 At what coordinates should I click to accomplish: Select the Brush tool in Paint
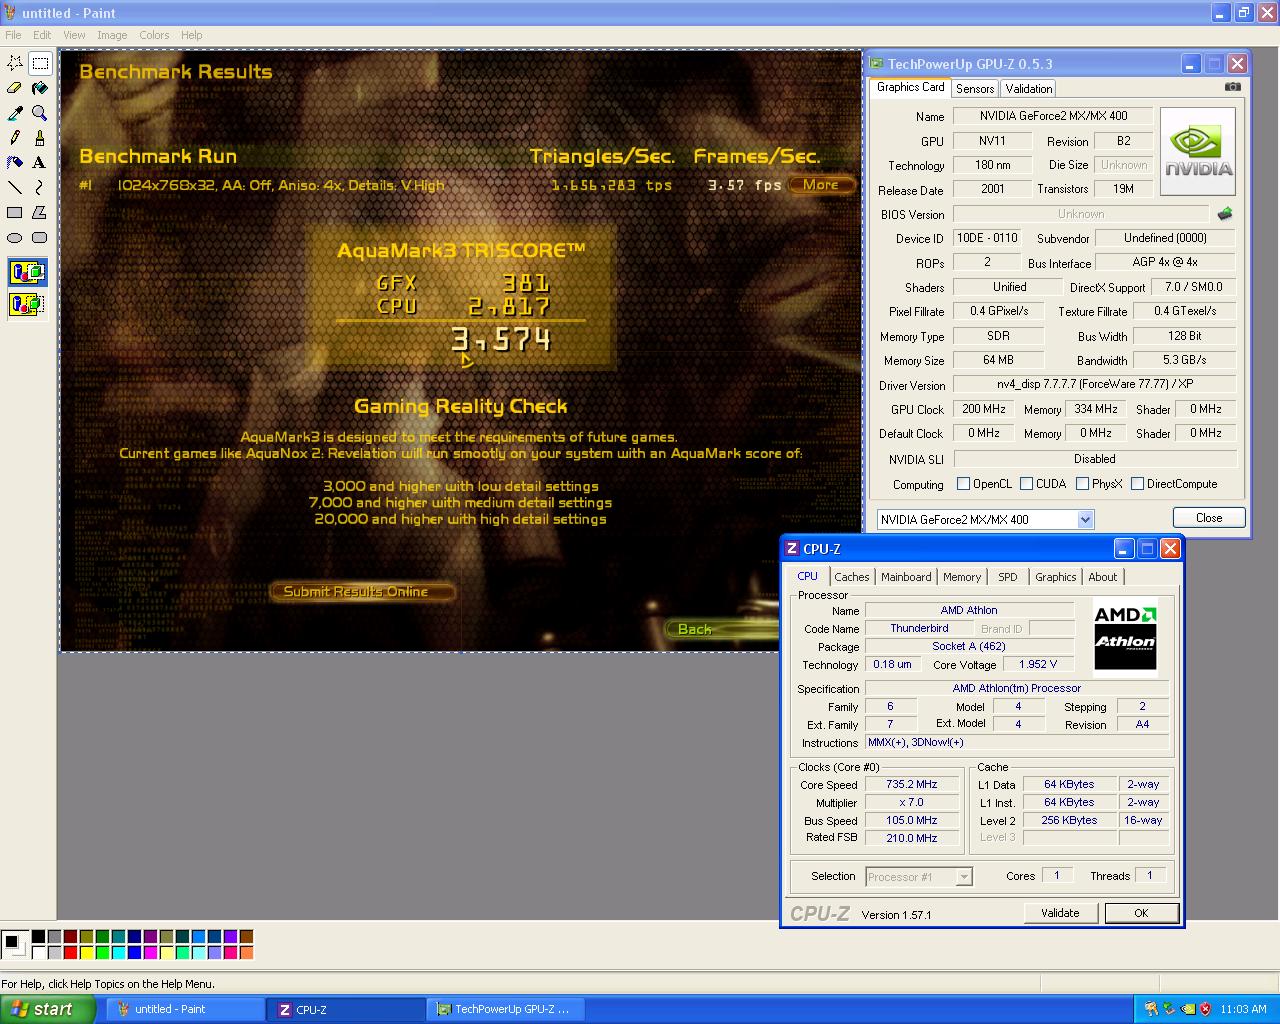[40, 138]
